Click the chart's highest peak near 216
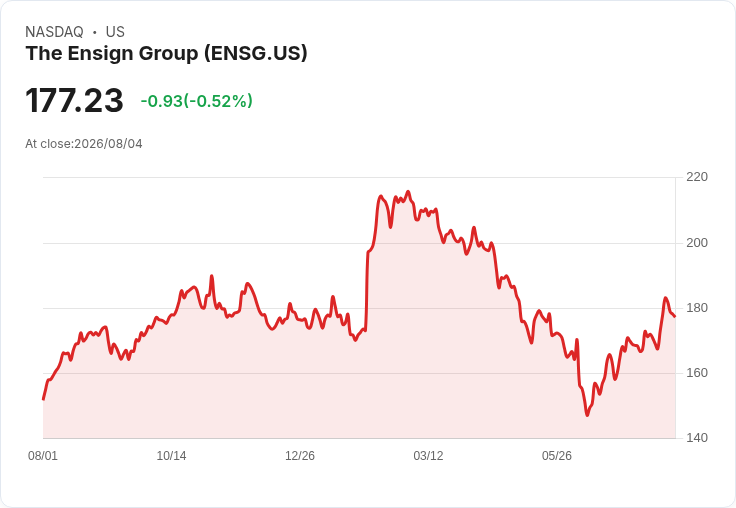Image resolution: width=736 pixels, height=508 pixels. click(x=408, y=191)
